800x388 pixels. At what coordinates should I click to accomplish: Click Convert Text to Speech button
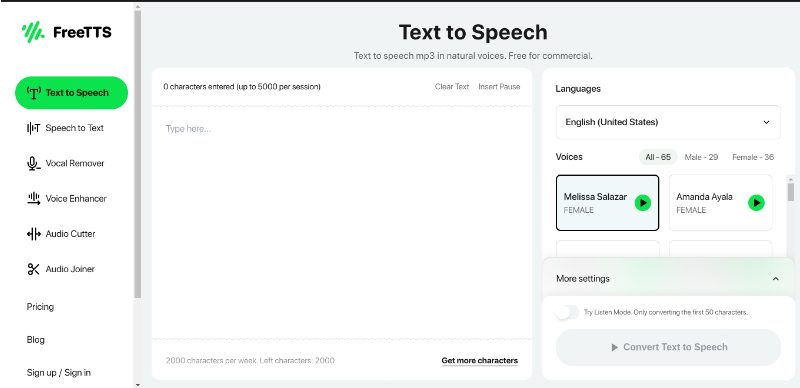coord(668,347)
